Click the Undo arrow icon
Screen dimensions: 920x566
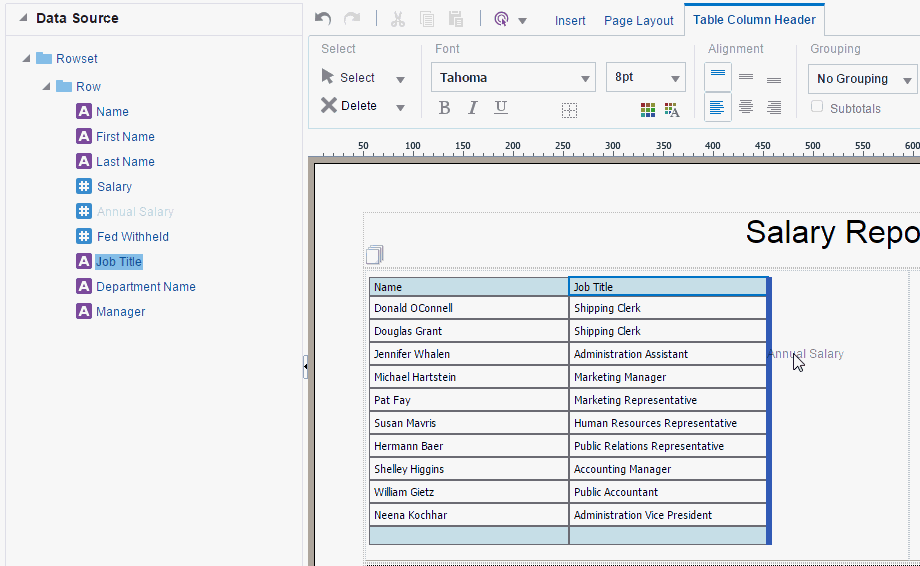click(x=323, y=19)
